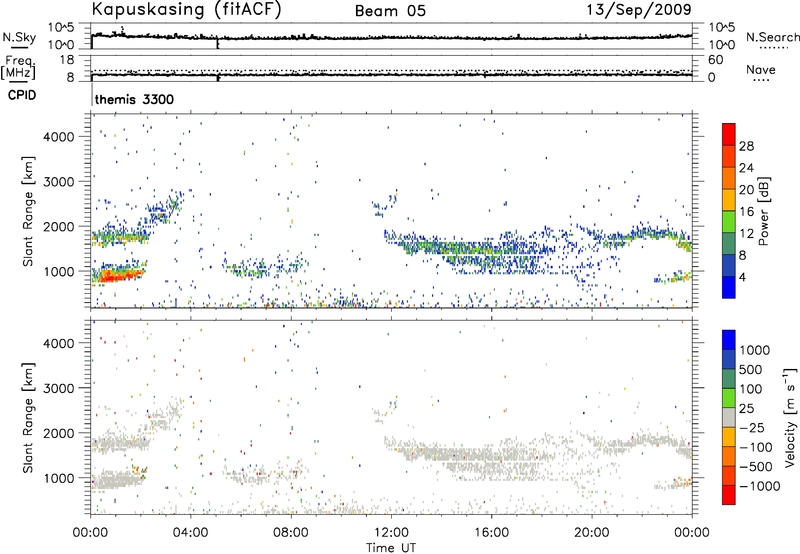Click the power colorbar value '16'

coord(746,212)
